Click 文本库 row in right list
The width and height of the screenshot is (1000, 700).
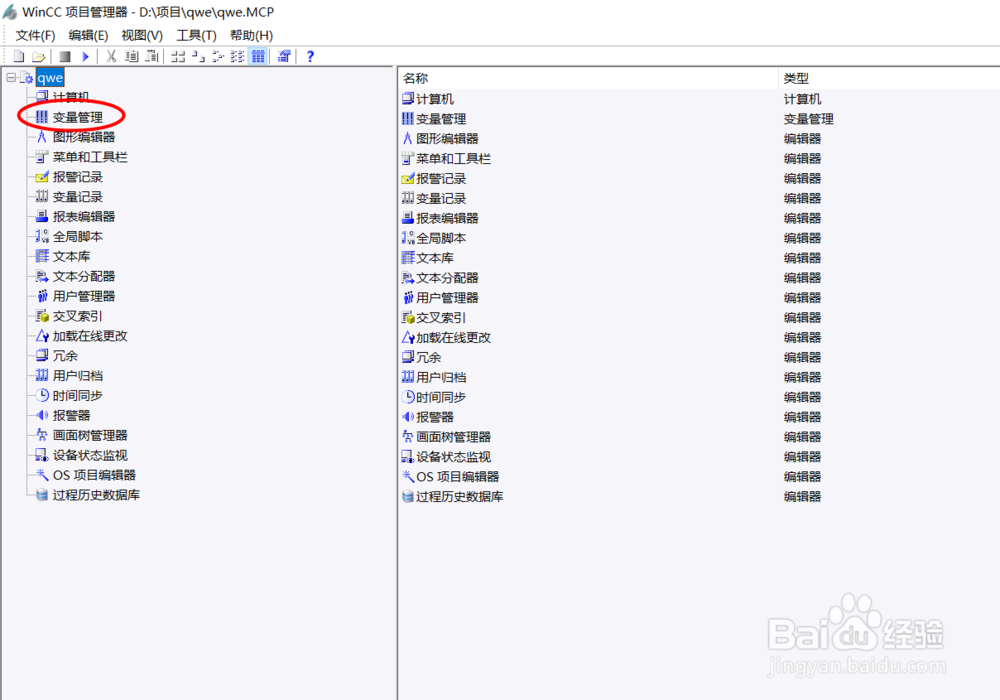tap(700, 258)
